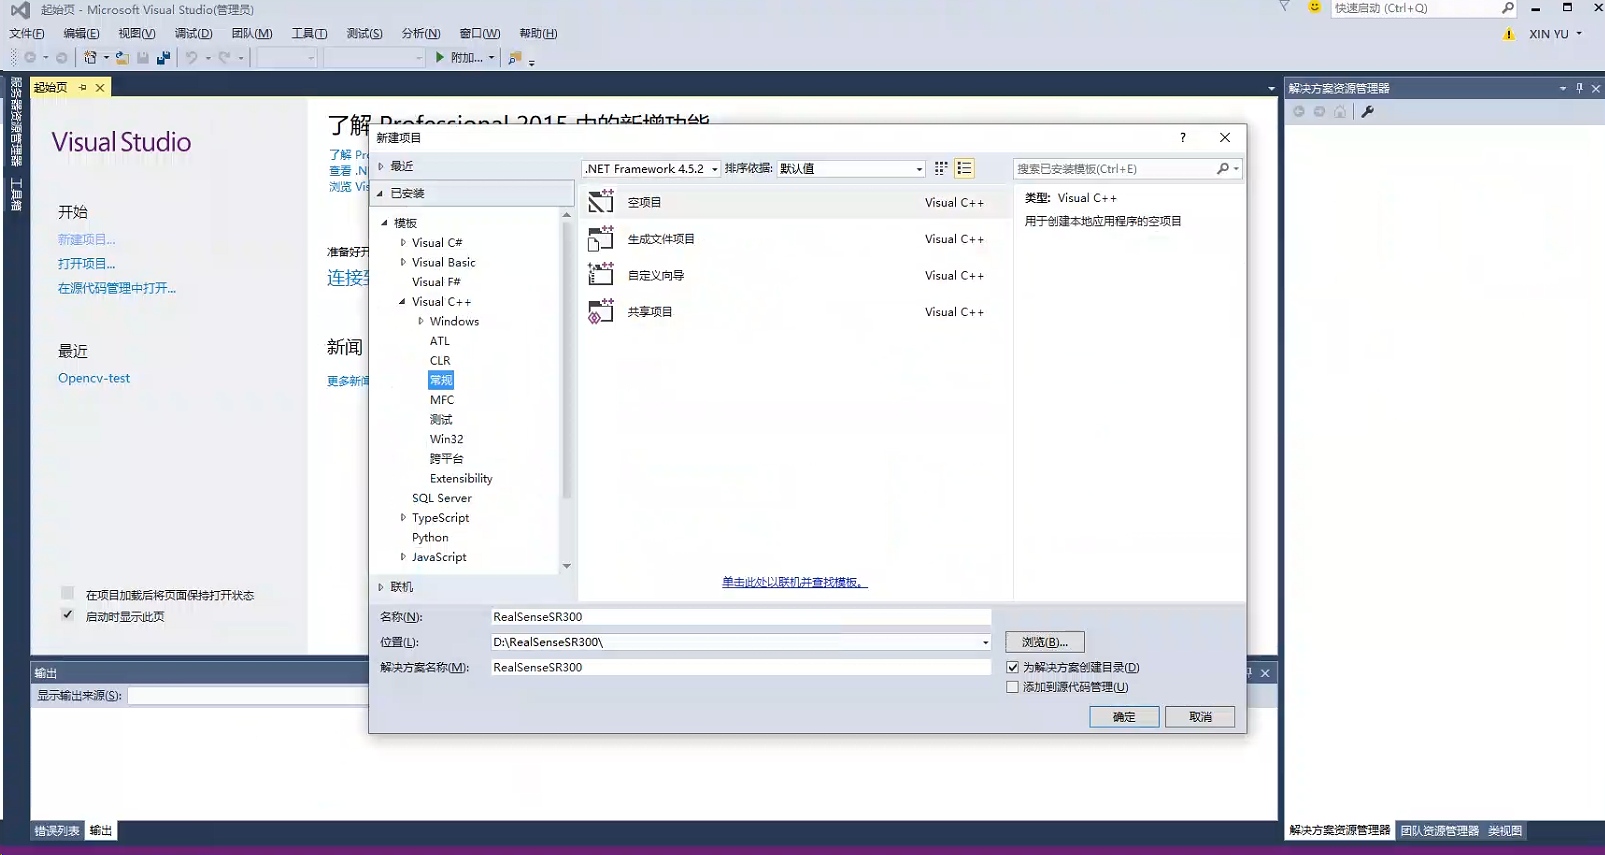
Task: Pin the Solution Explorer panel
Action: click(x=1580, y=88)
